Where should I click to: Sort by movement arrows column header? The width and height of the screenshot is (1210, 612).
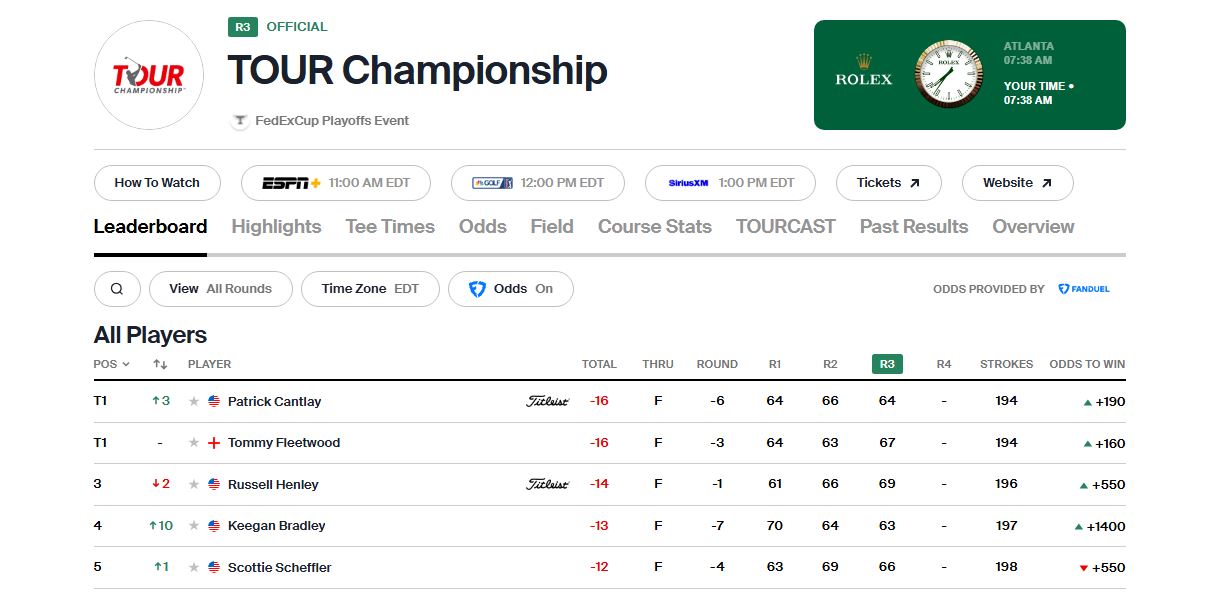[160, 364]
